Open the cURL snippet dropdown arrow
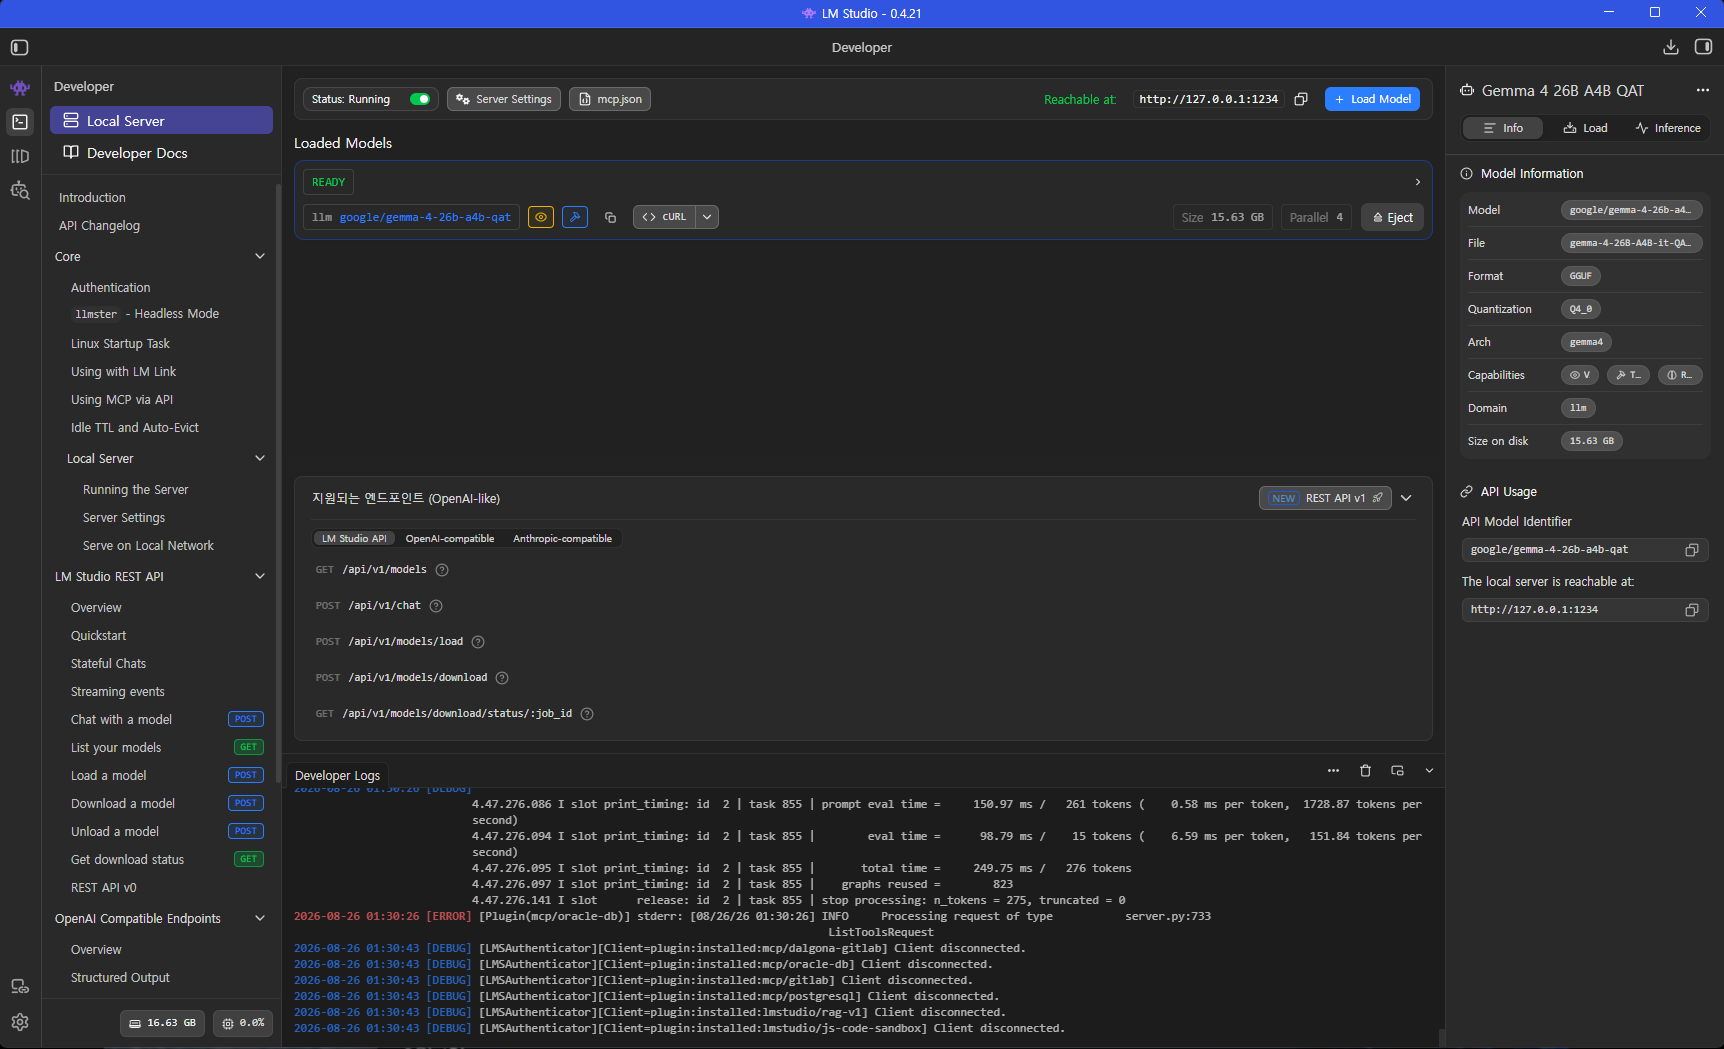This screenshot has height=1049, width=1724. 707,217
